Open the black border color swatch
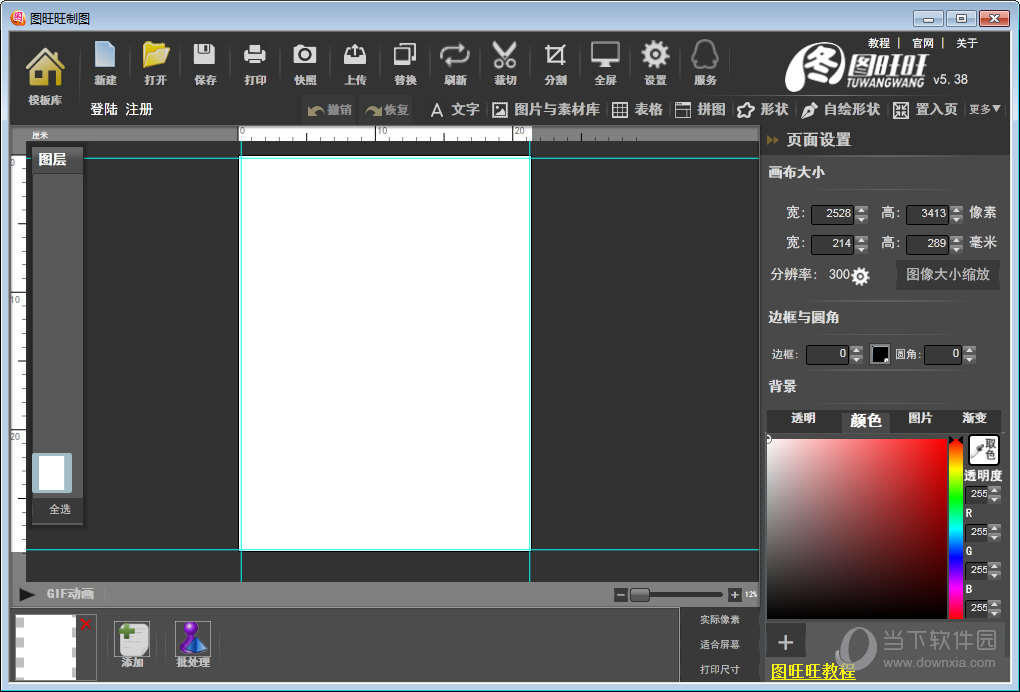This screenshot has height=692, width=1020. click(x=879, y=354)
